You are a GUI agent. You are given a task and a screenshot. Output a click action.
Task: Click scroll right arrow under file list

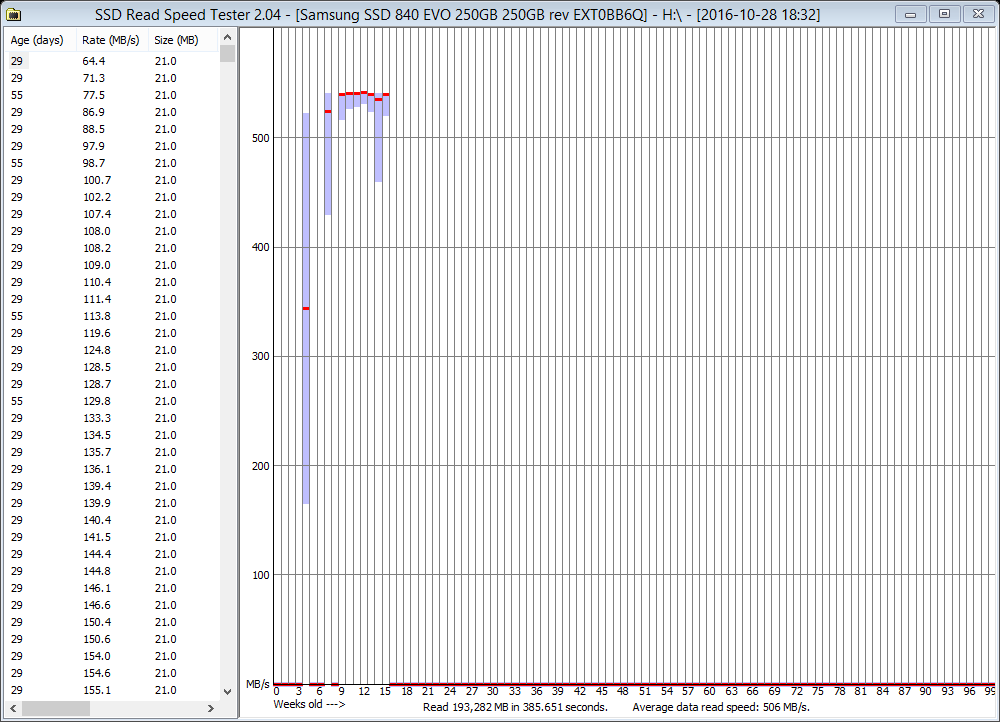pos(213,707)
